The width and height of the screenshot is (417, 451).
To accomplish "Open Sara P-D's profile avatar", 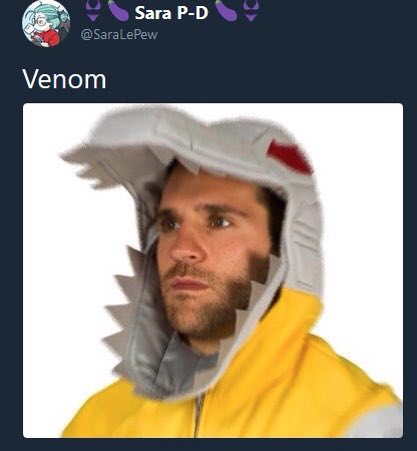I will pos(46,24).
